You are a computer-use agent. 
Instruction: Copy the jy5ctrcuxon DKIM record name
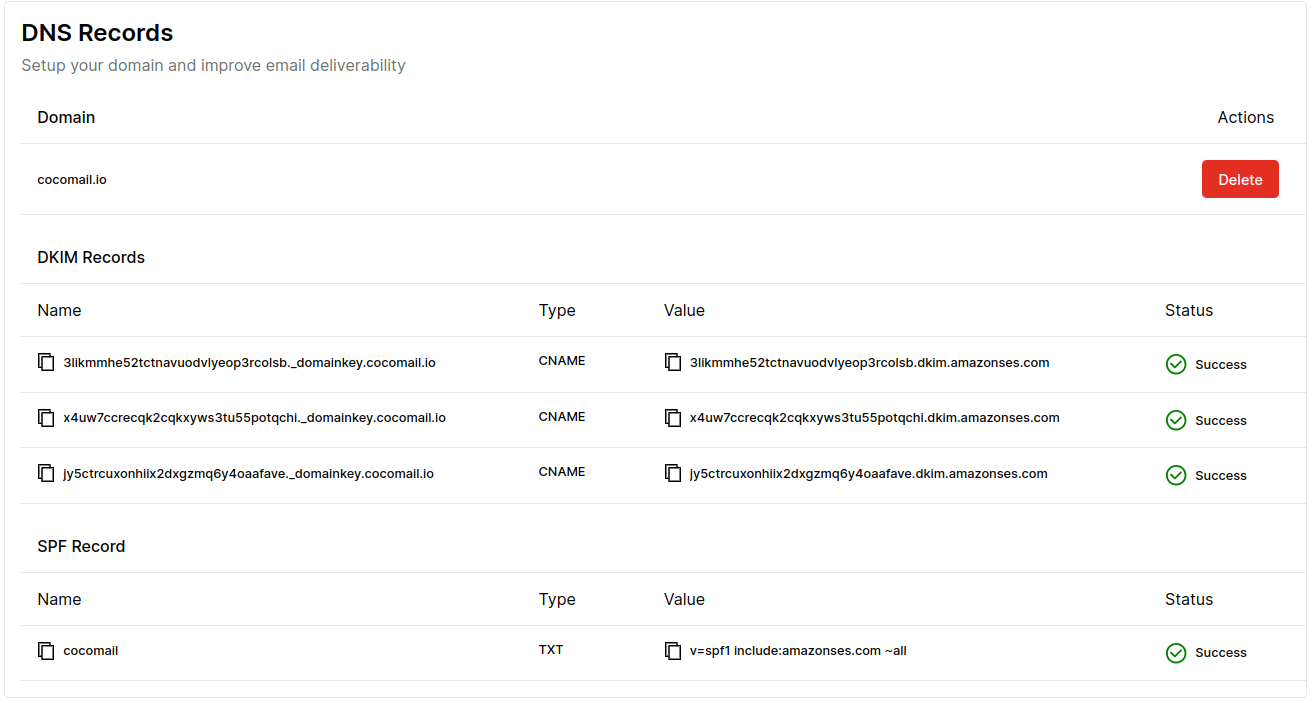coord(46,473)
